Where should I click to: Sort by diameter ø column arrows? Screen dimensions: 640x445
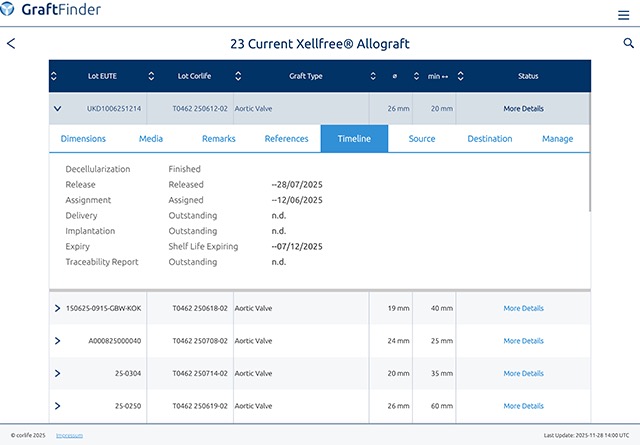tap(372, 76)
